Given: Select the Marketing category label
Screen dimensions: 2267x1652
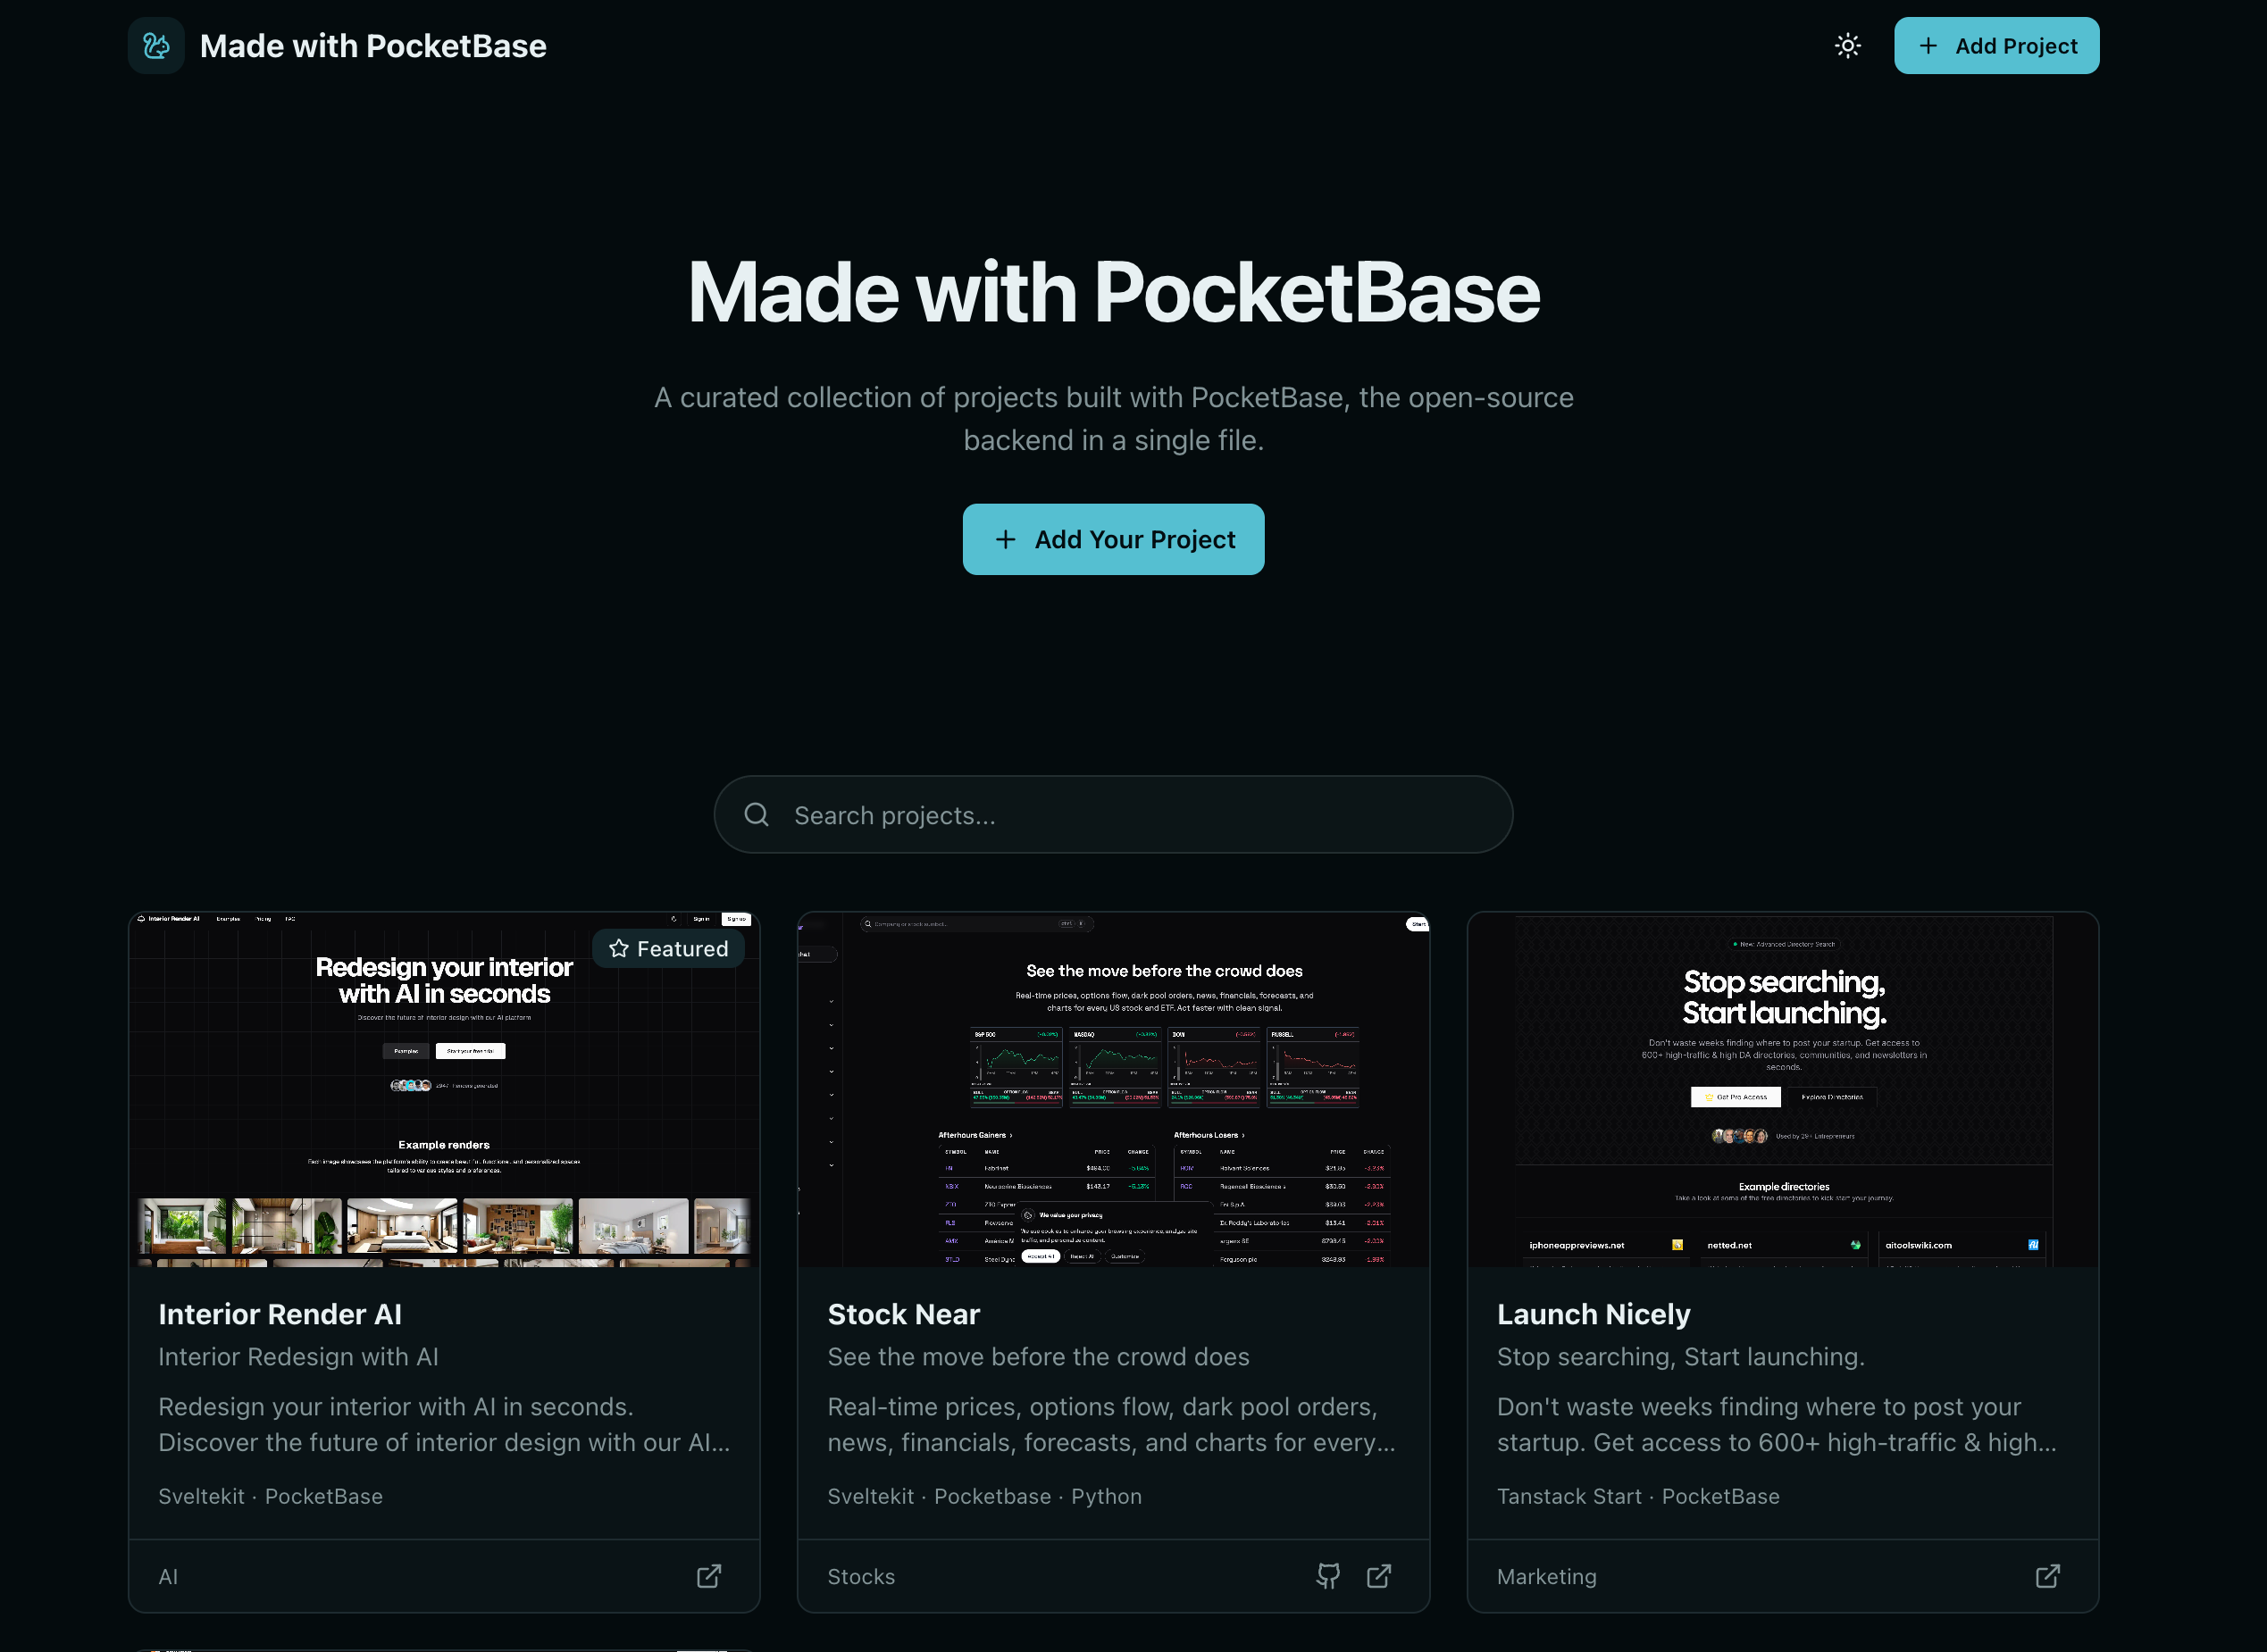Looking at the screenshot, I should (x=1546, y=1577).
